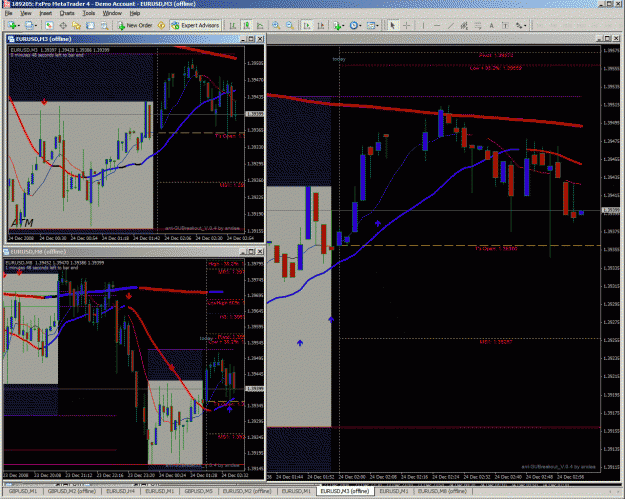Image resolution: width=625 pixels, height=499 pixels.
Task: Toggle Expert Advisors on or off
Action: coord(195,26)
